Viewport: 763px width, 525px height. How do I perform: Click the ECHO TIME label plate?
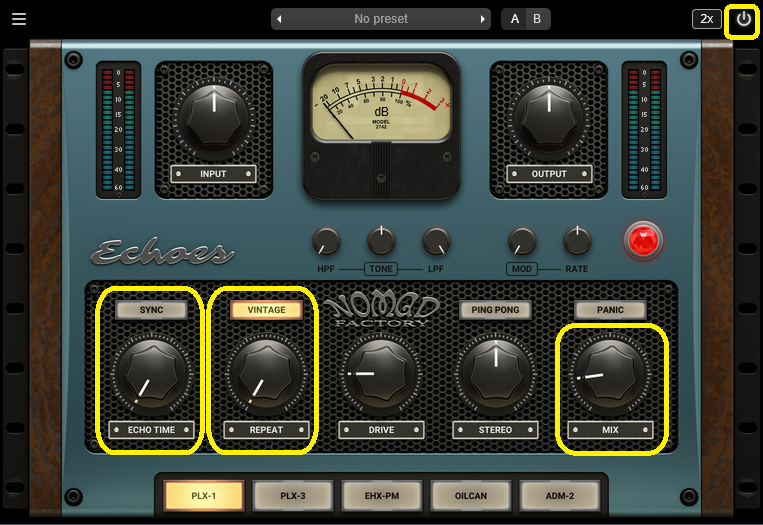coord(151,430)
